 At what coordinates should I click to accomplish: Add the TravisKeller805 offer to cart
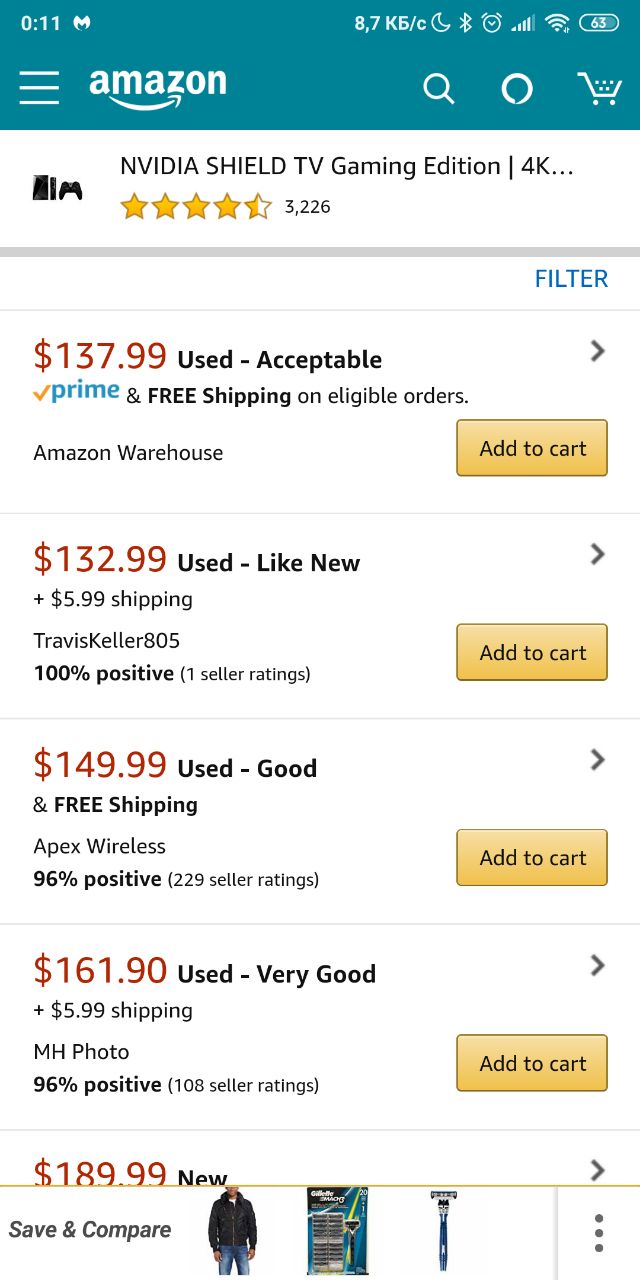532,652
